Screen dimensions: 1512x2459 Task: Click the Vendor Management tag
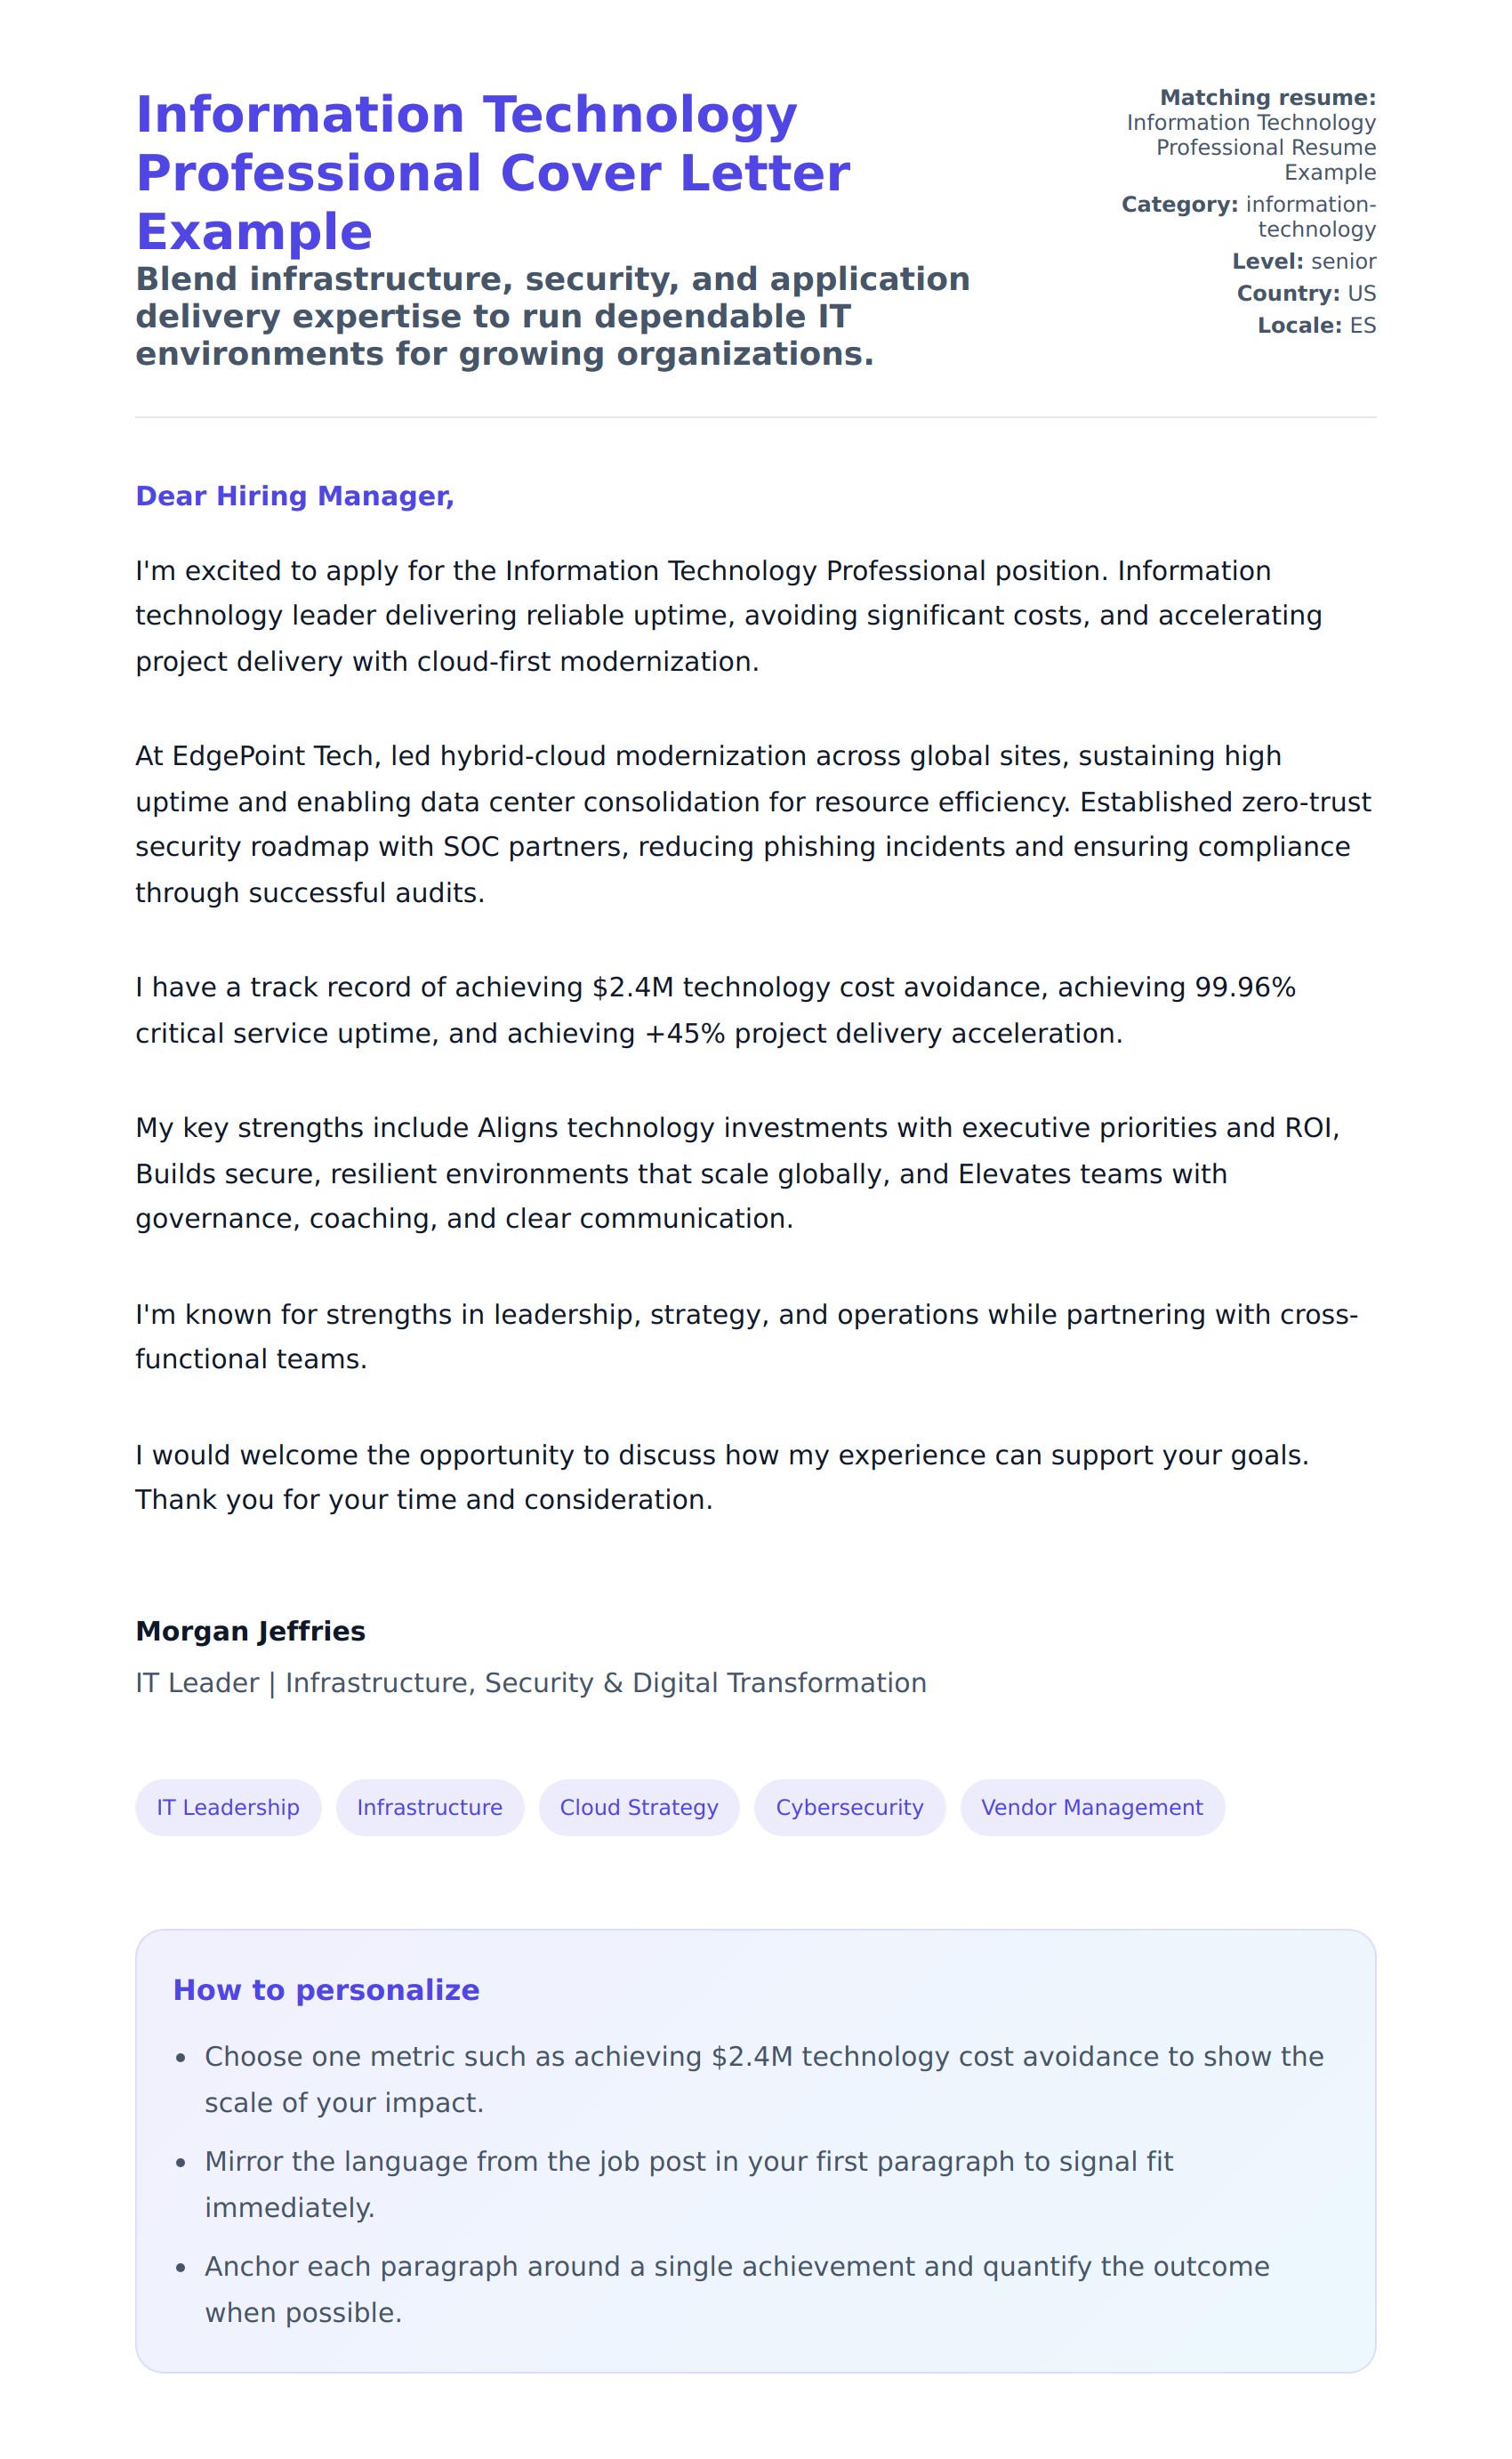tap(1092, 1807)
